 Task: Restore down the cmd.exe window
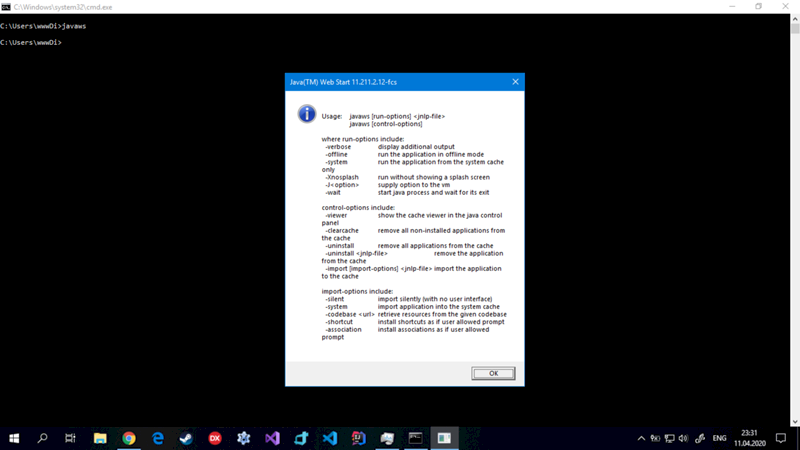click(759, 7)
